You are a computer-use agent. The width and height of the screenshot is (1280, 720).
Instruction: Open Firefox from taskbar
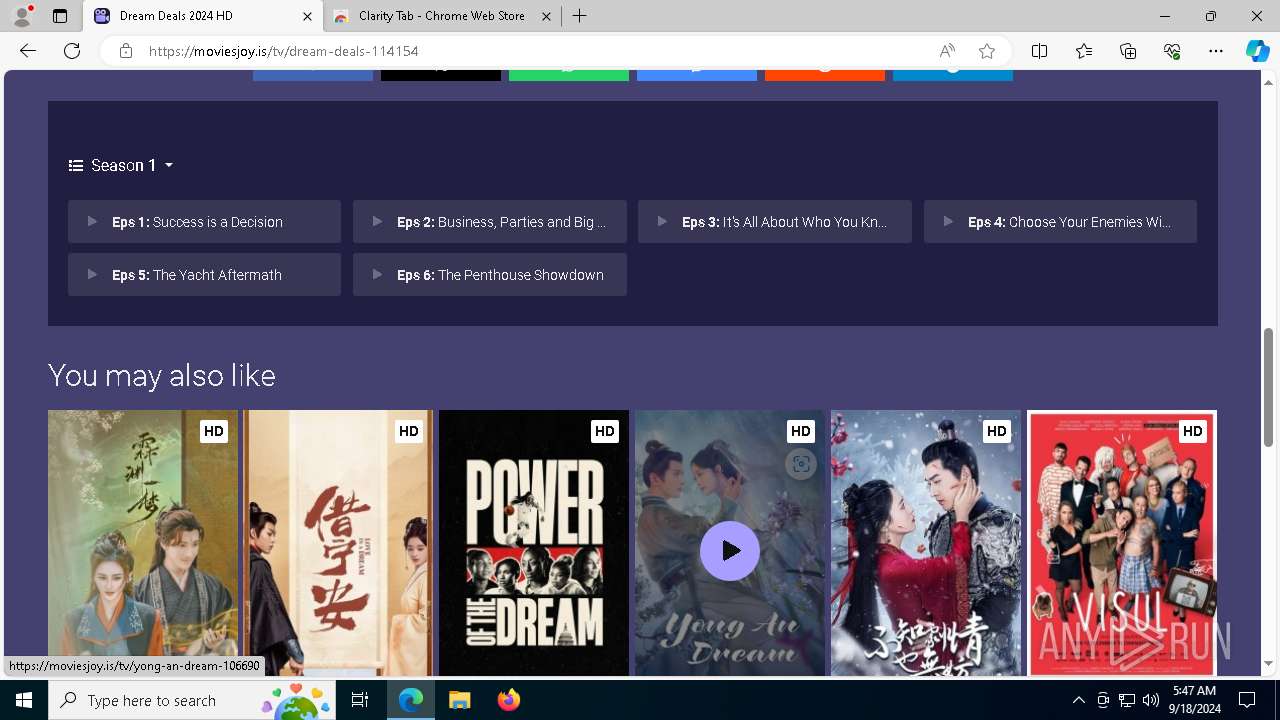coord(508,700)
